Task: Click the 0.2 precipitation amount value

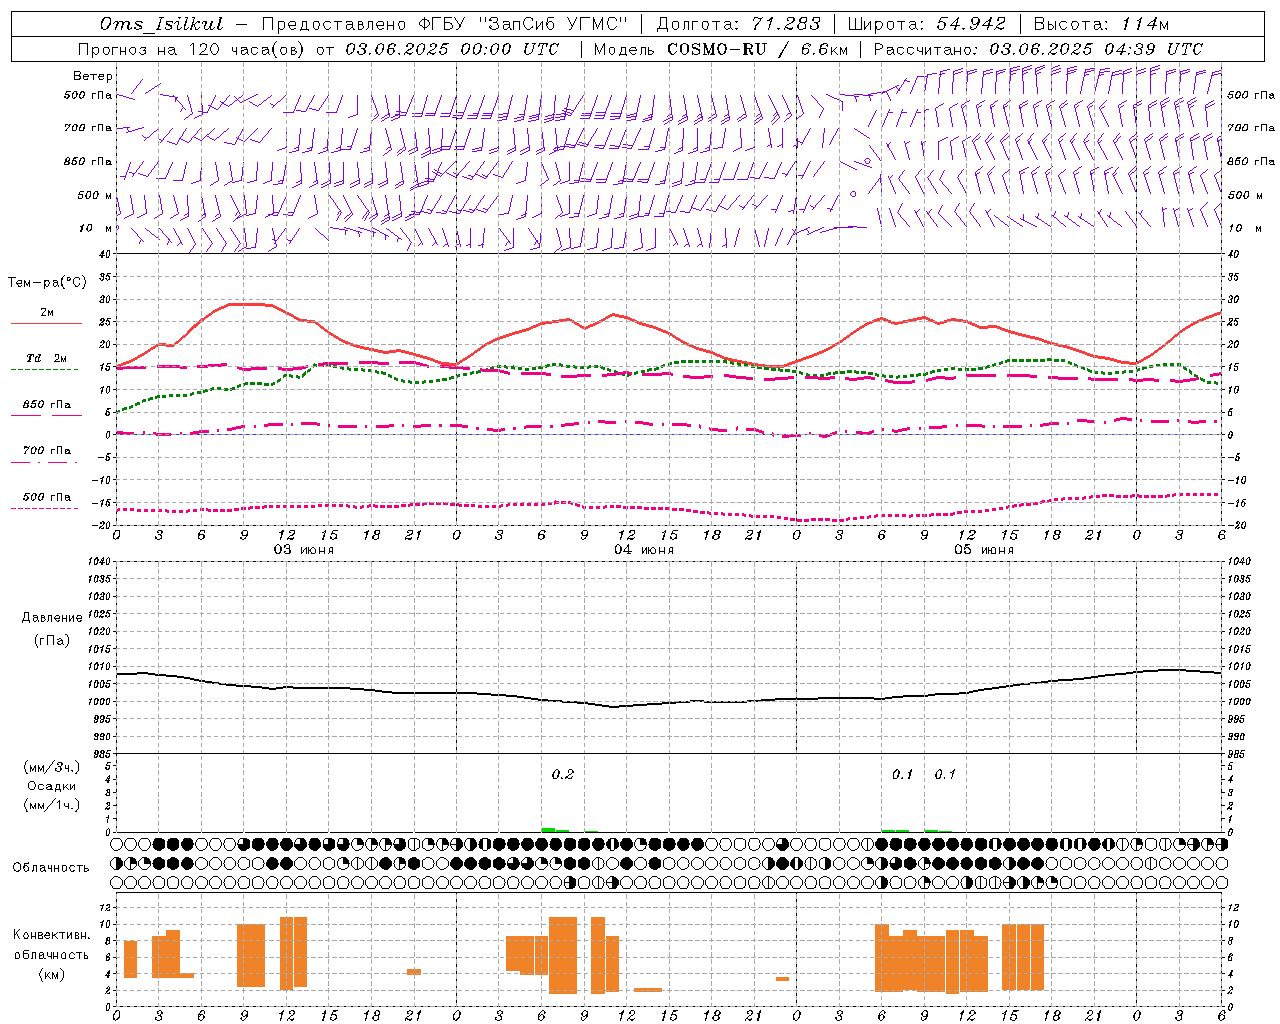Action: tap(563, 774)
